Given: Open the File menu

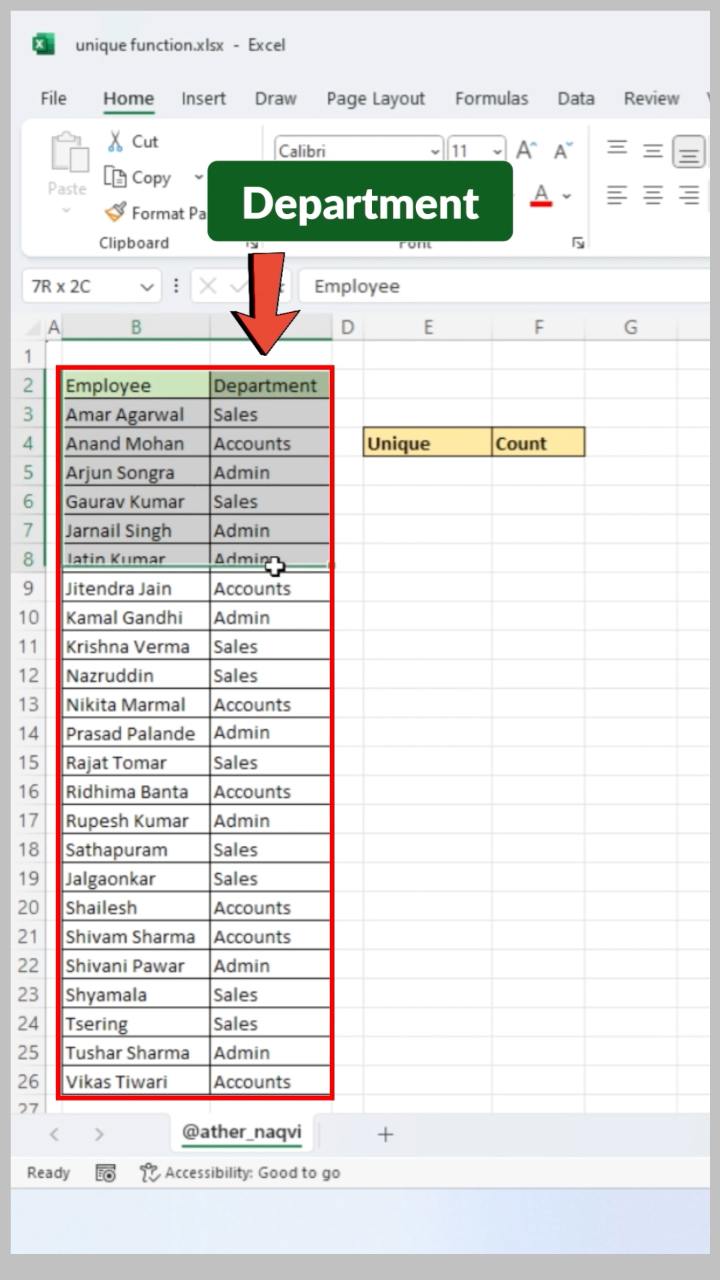Looking at the screenshot, I should [53, 98].
